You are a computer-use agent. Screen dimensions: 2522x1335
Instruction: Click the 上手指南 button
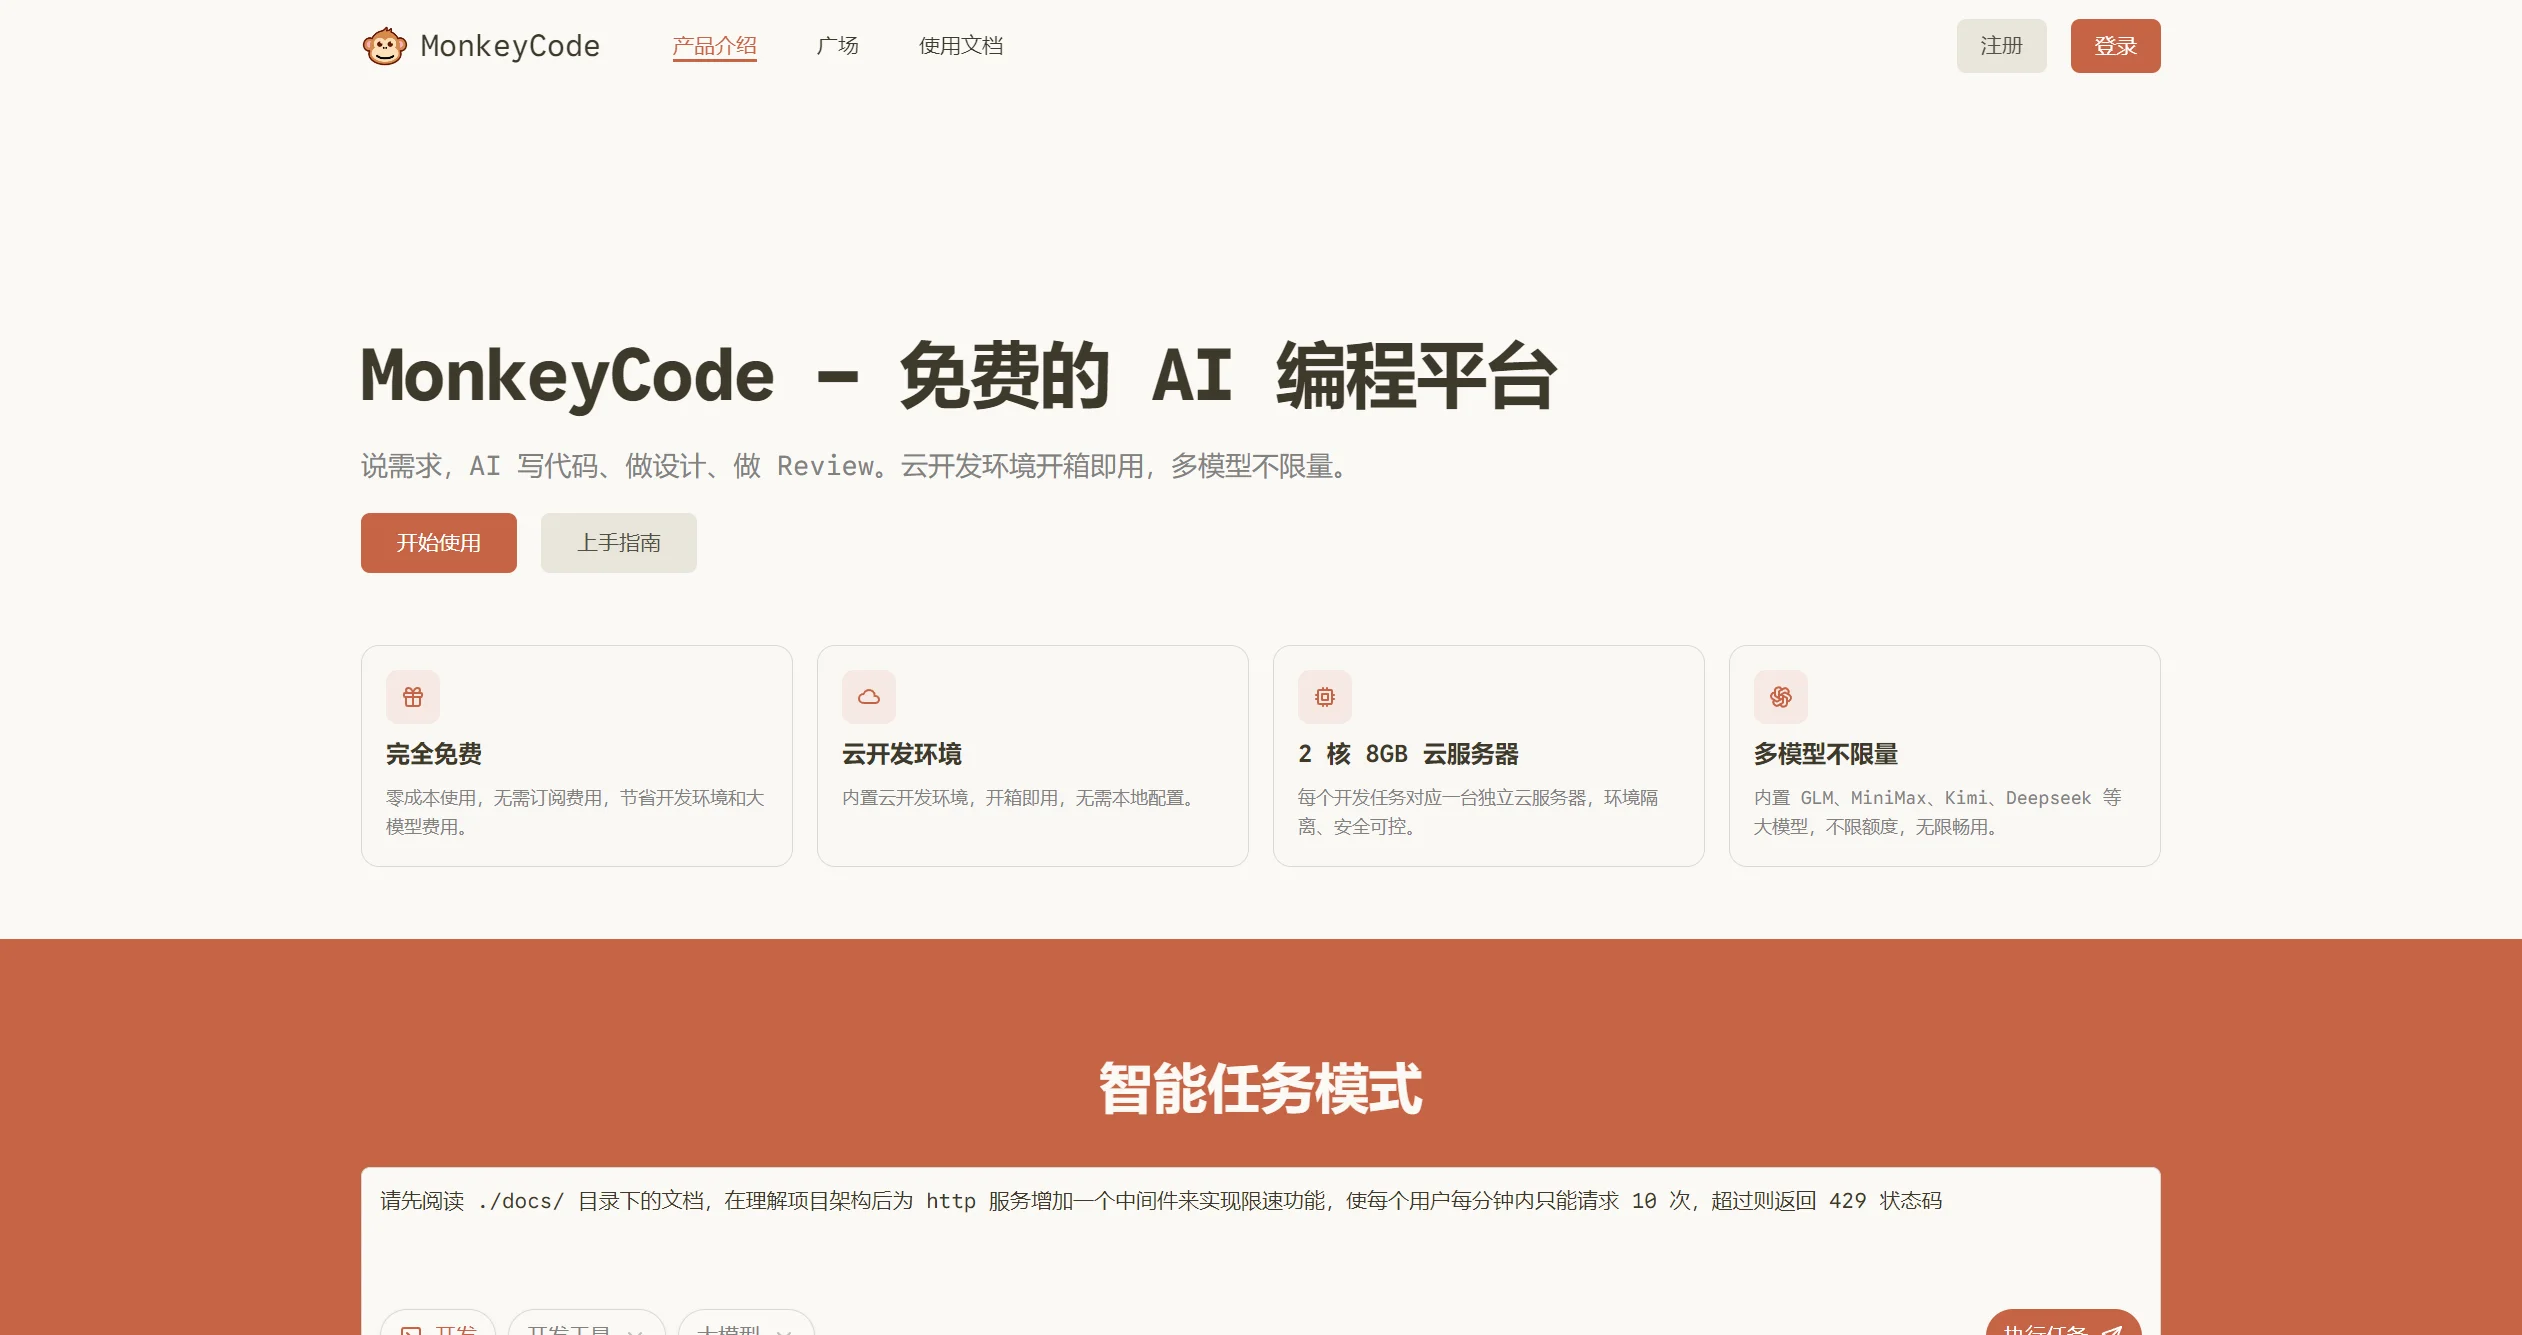(618, 542)
